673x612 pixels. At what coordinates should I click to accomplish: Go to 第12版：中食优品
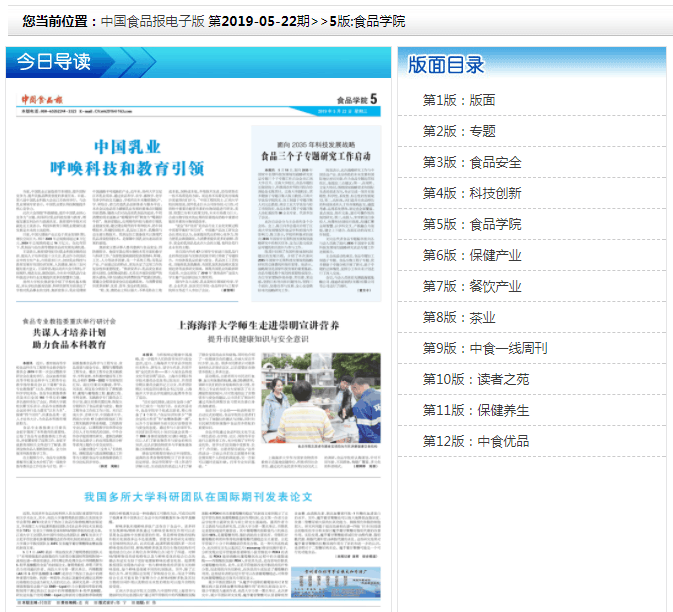(x=476, y=441)
